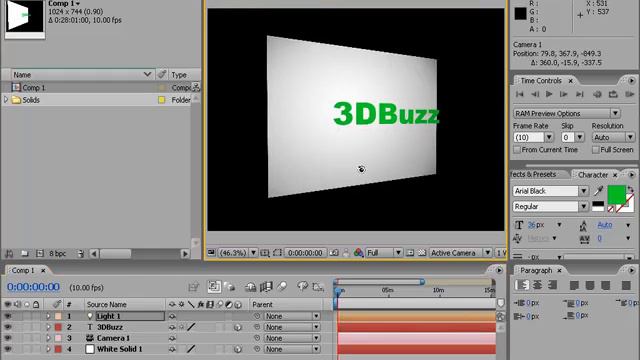Open Comp Mini-Flowchart timeline icon

193,287
